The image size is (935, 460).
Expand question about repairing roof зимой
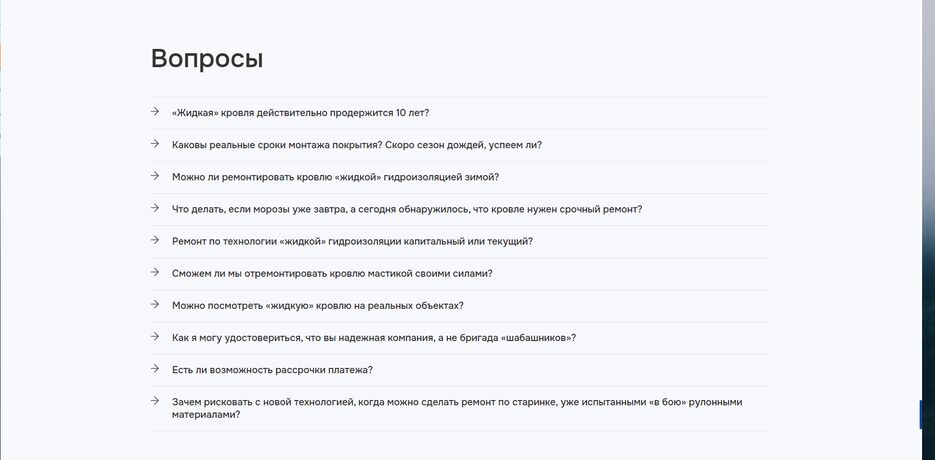(x=335, y=177)
